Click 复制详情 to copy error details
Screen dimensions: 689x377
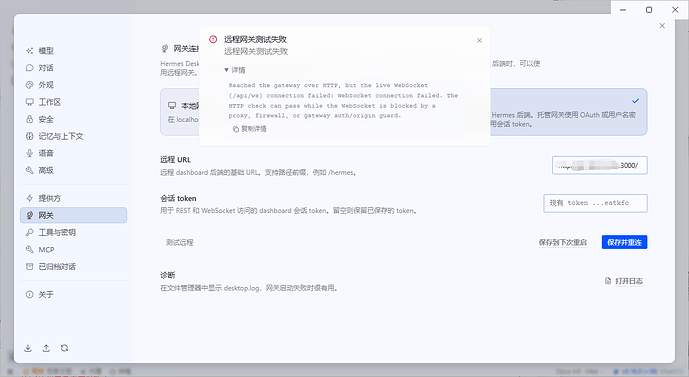[250, 129]
